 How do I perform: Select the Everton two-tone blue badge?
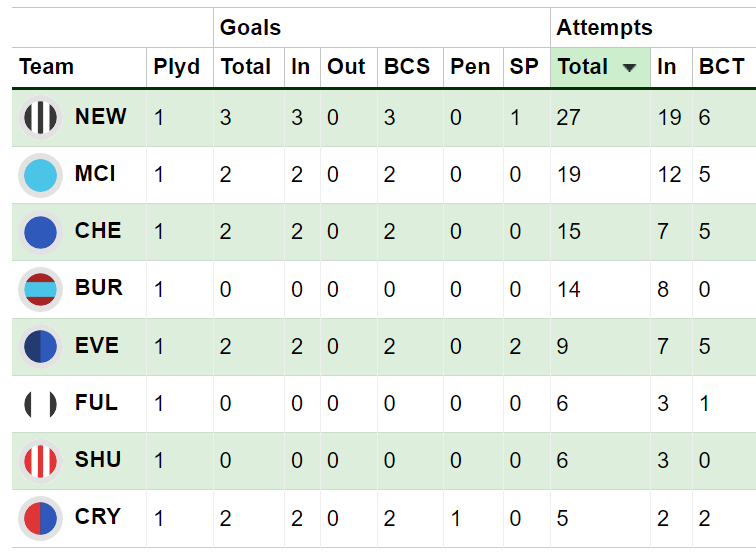click(x=41, y=347)
